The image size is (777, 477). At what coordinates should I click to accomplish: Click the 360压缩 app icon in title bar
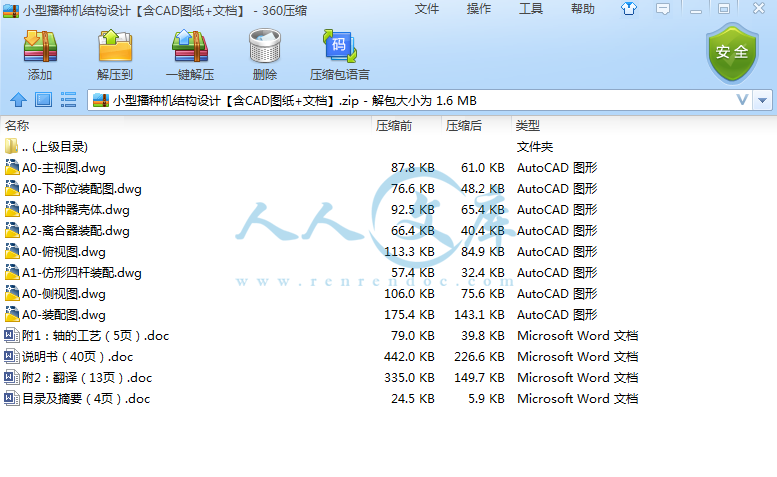click(x=11, y=11)
